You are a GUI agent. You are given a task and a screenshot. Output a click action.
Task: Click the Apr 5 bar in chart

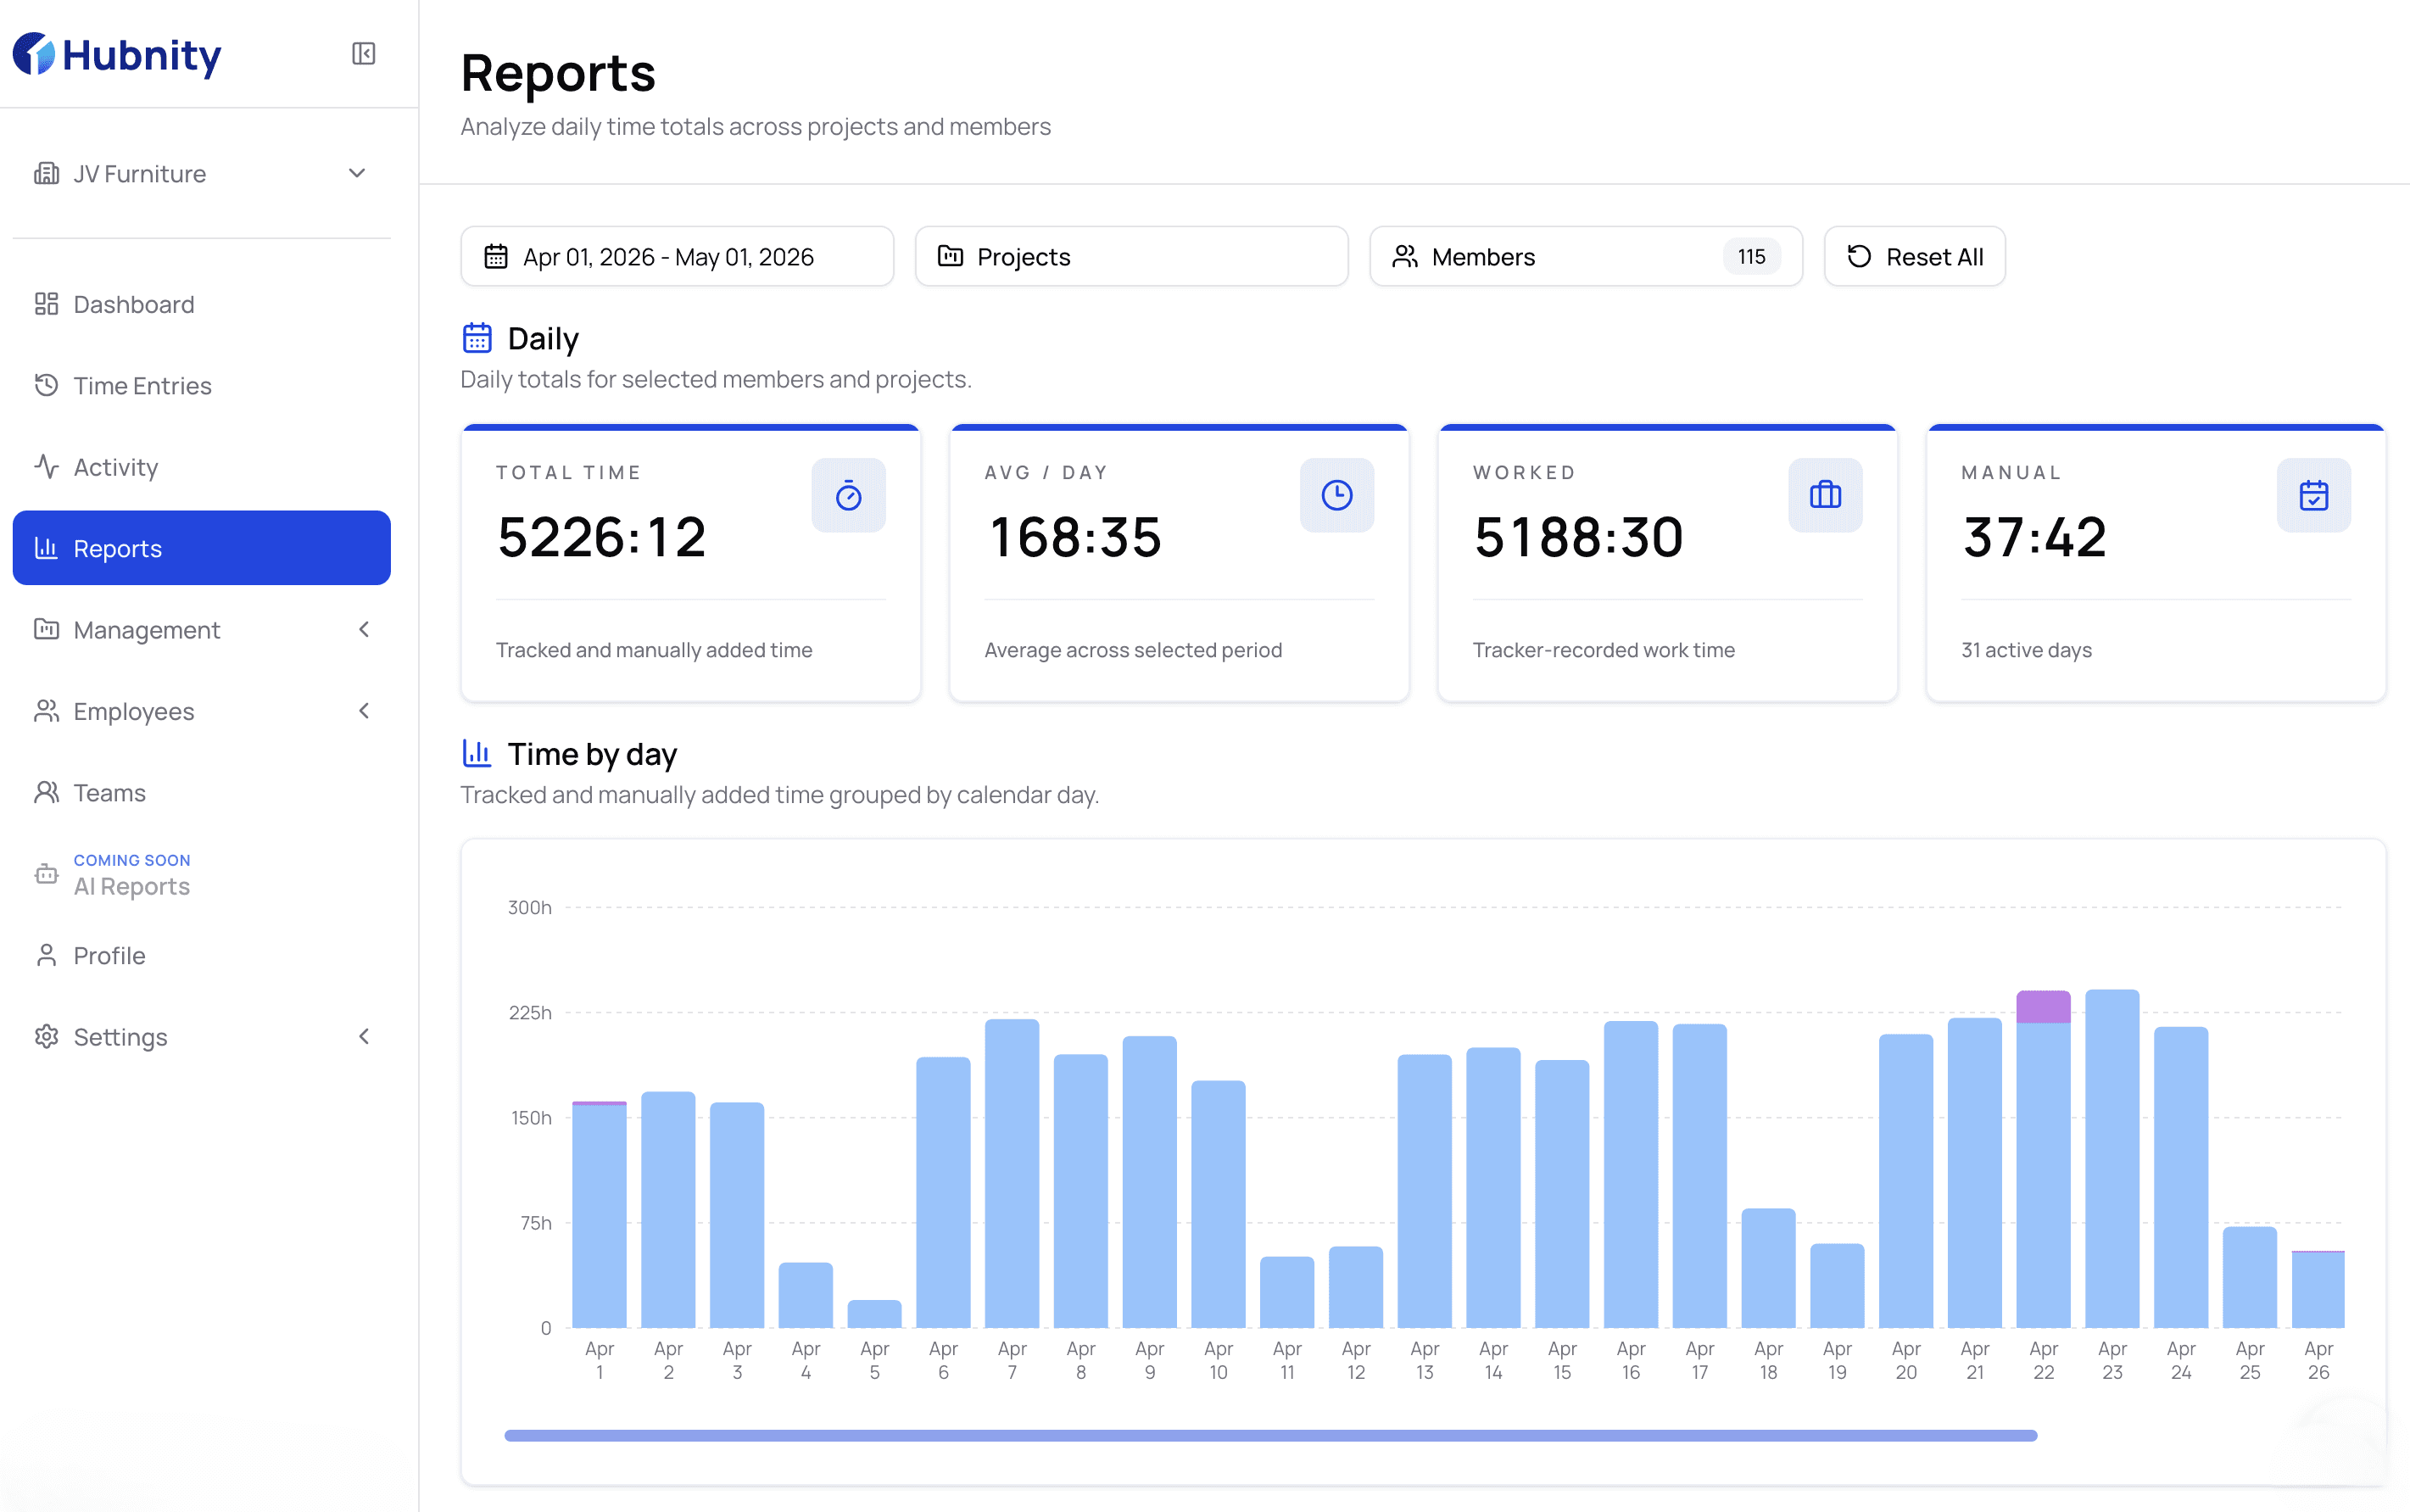point(874,1314)
